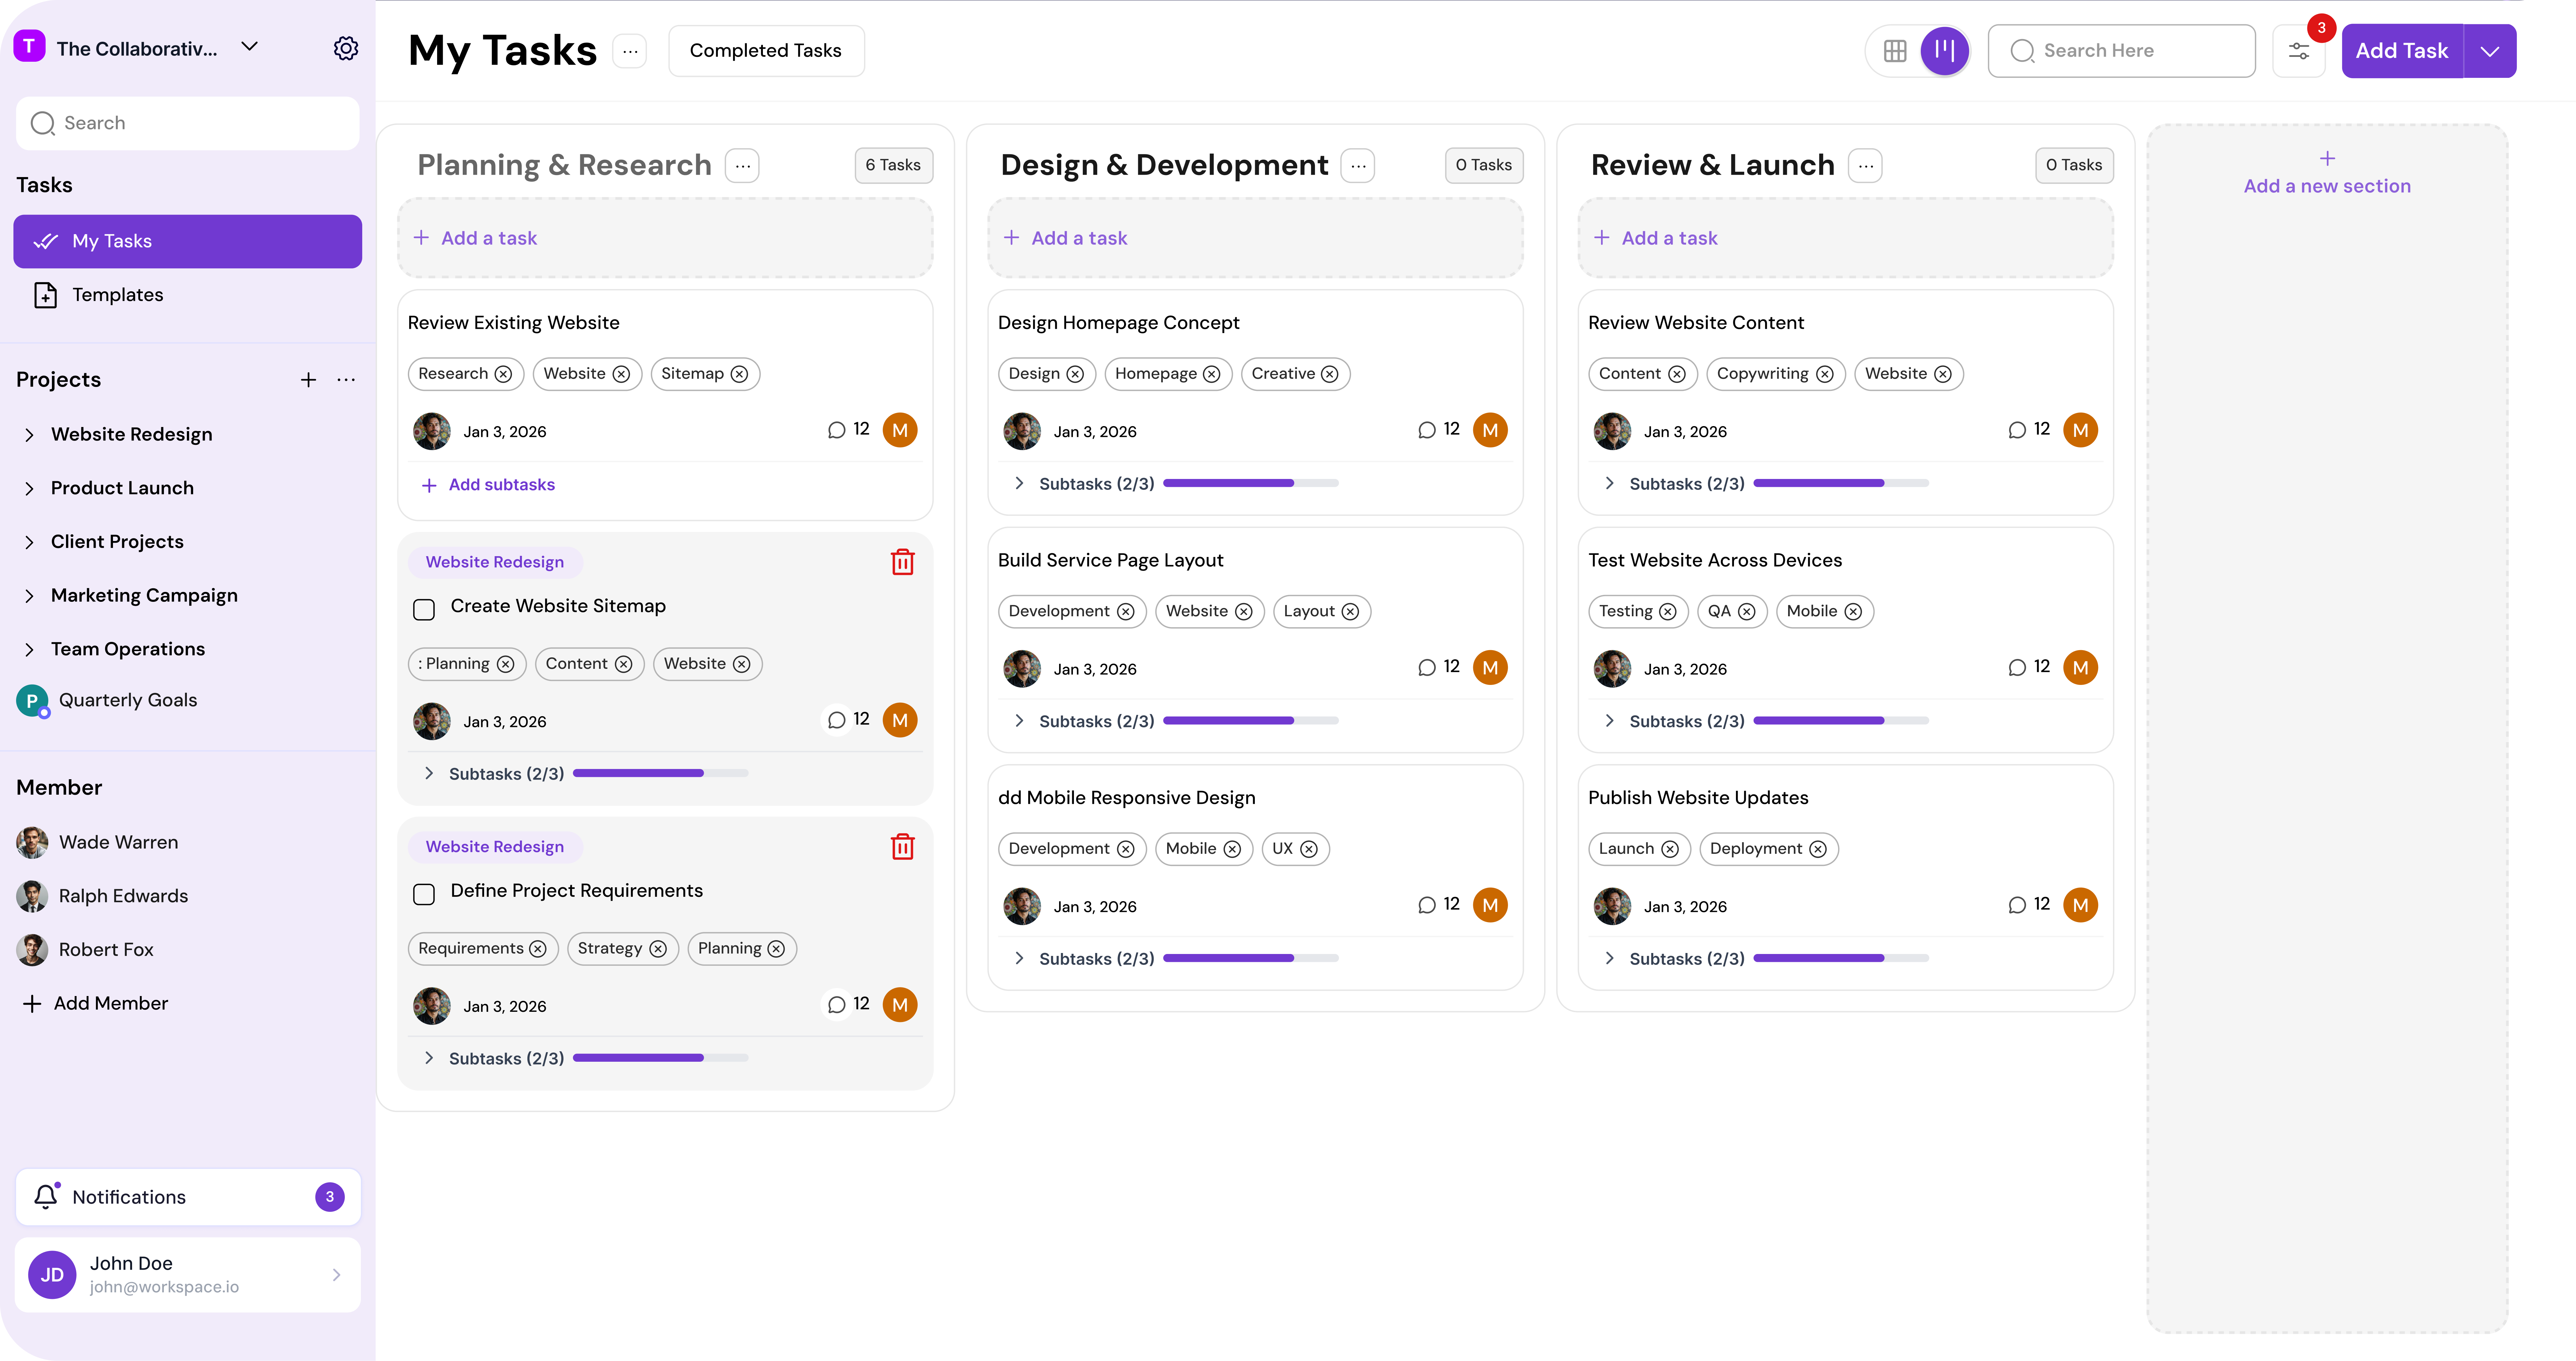Open the filter options icon
The height and width of the screenshot is (1361, 2576).
(2299, 51)
